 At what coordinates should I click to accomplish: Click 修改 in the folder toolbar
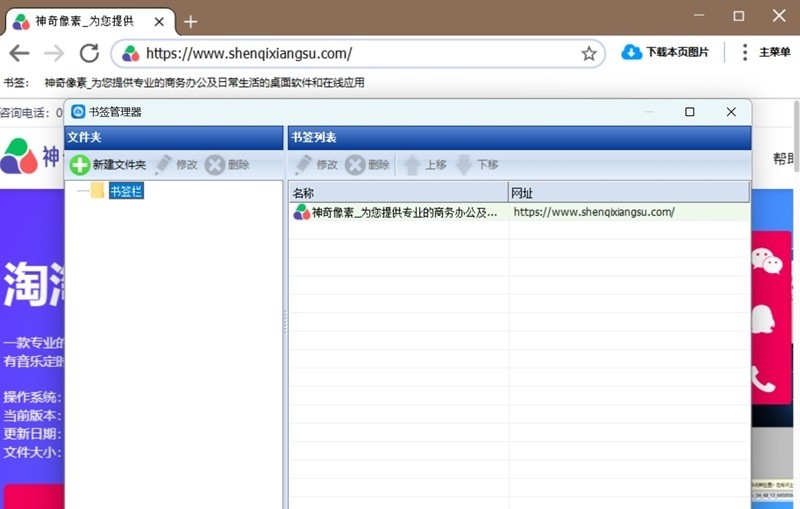point(176,165)
